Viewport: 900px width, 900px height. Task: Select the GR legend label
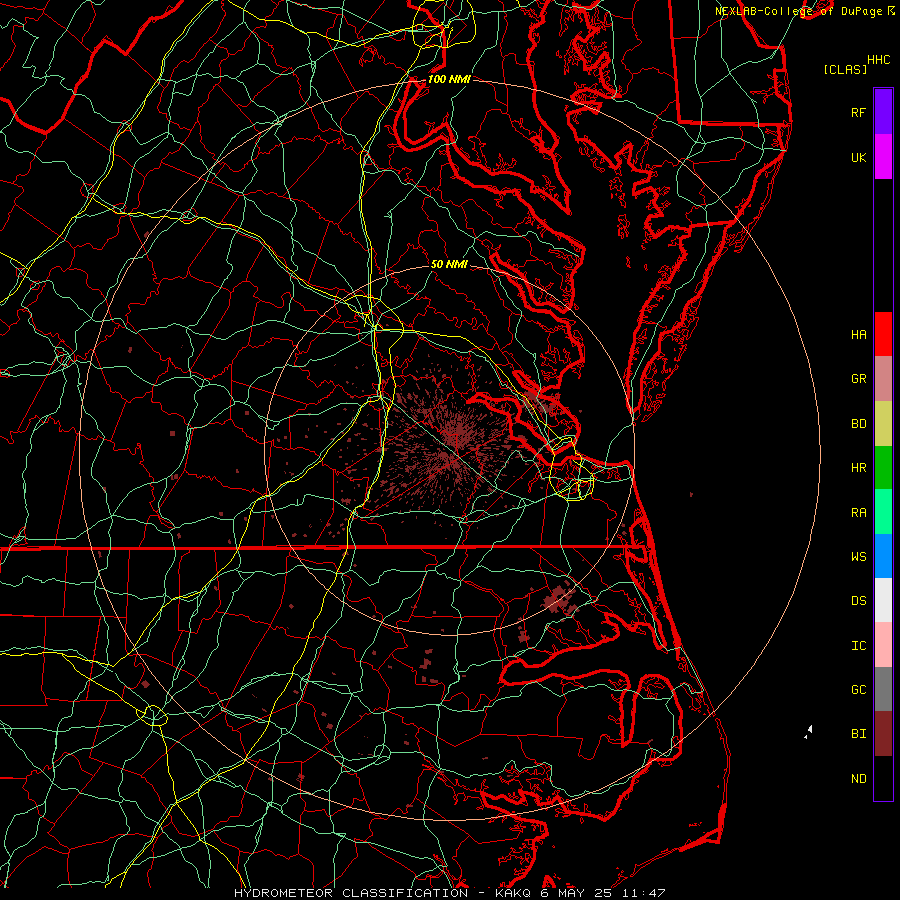tap(858, 379)
